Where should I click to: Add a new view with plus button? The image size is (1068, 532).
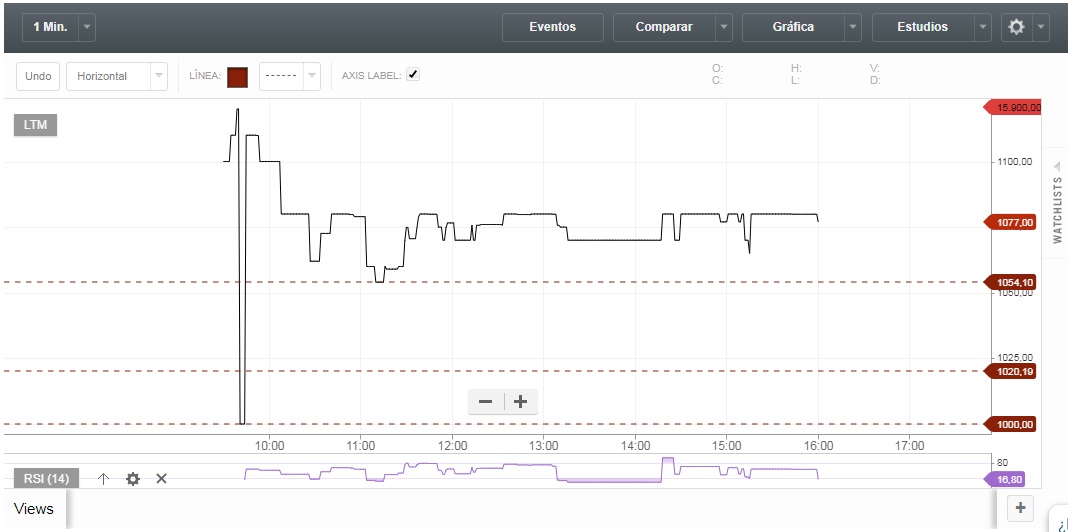[1020, 508]
